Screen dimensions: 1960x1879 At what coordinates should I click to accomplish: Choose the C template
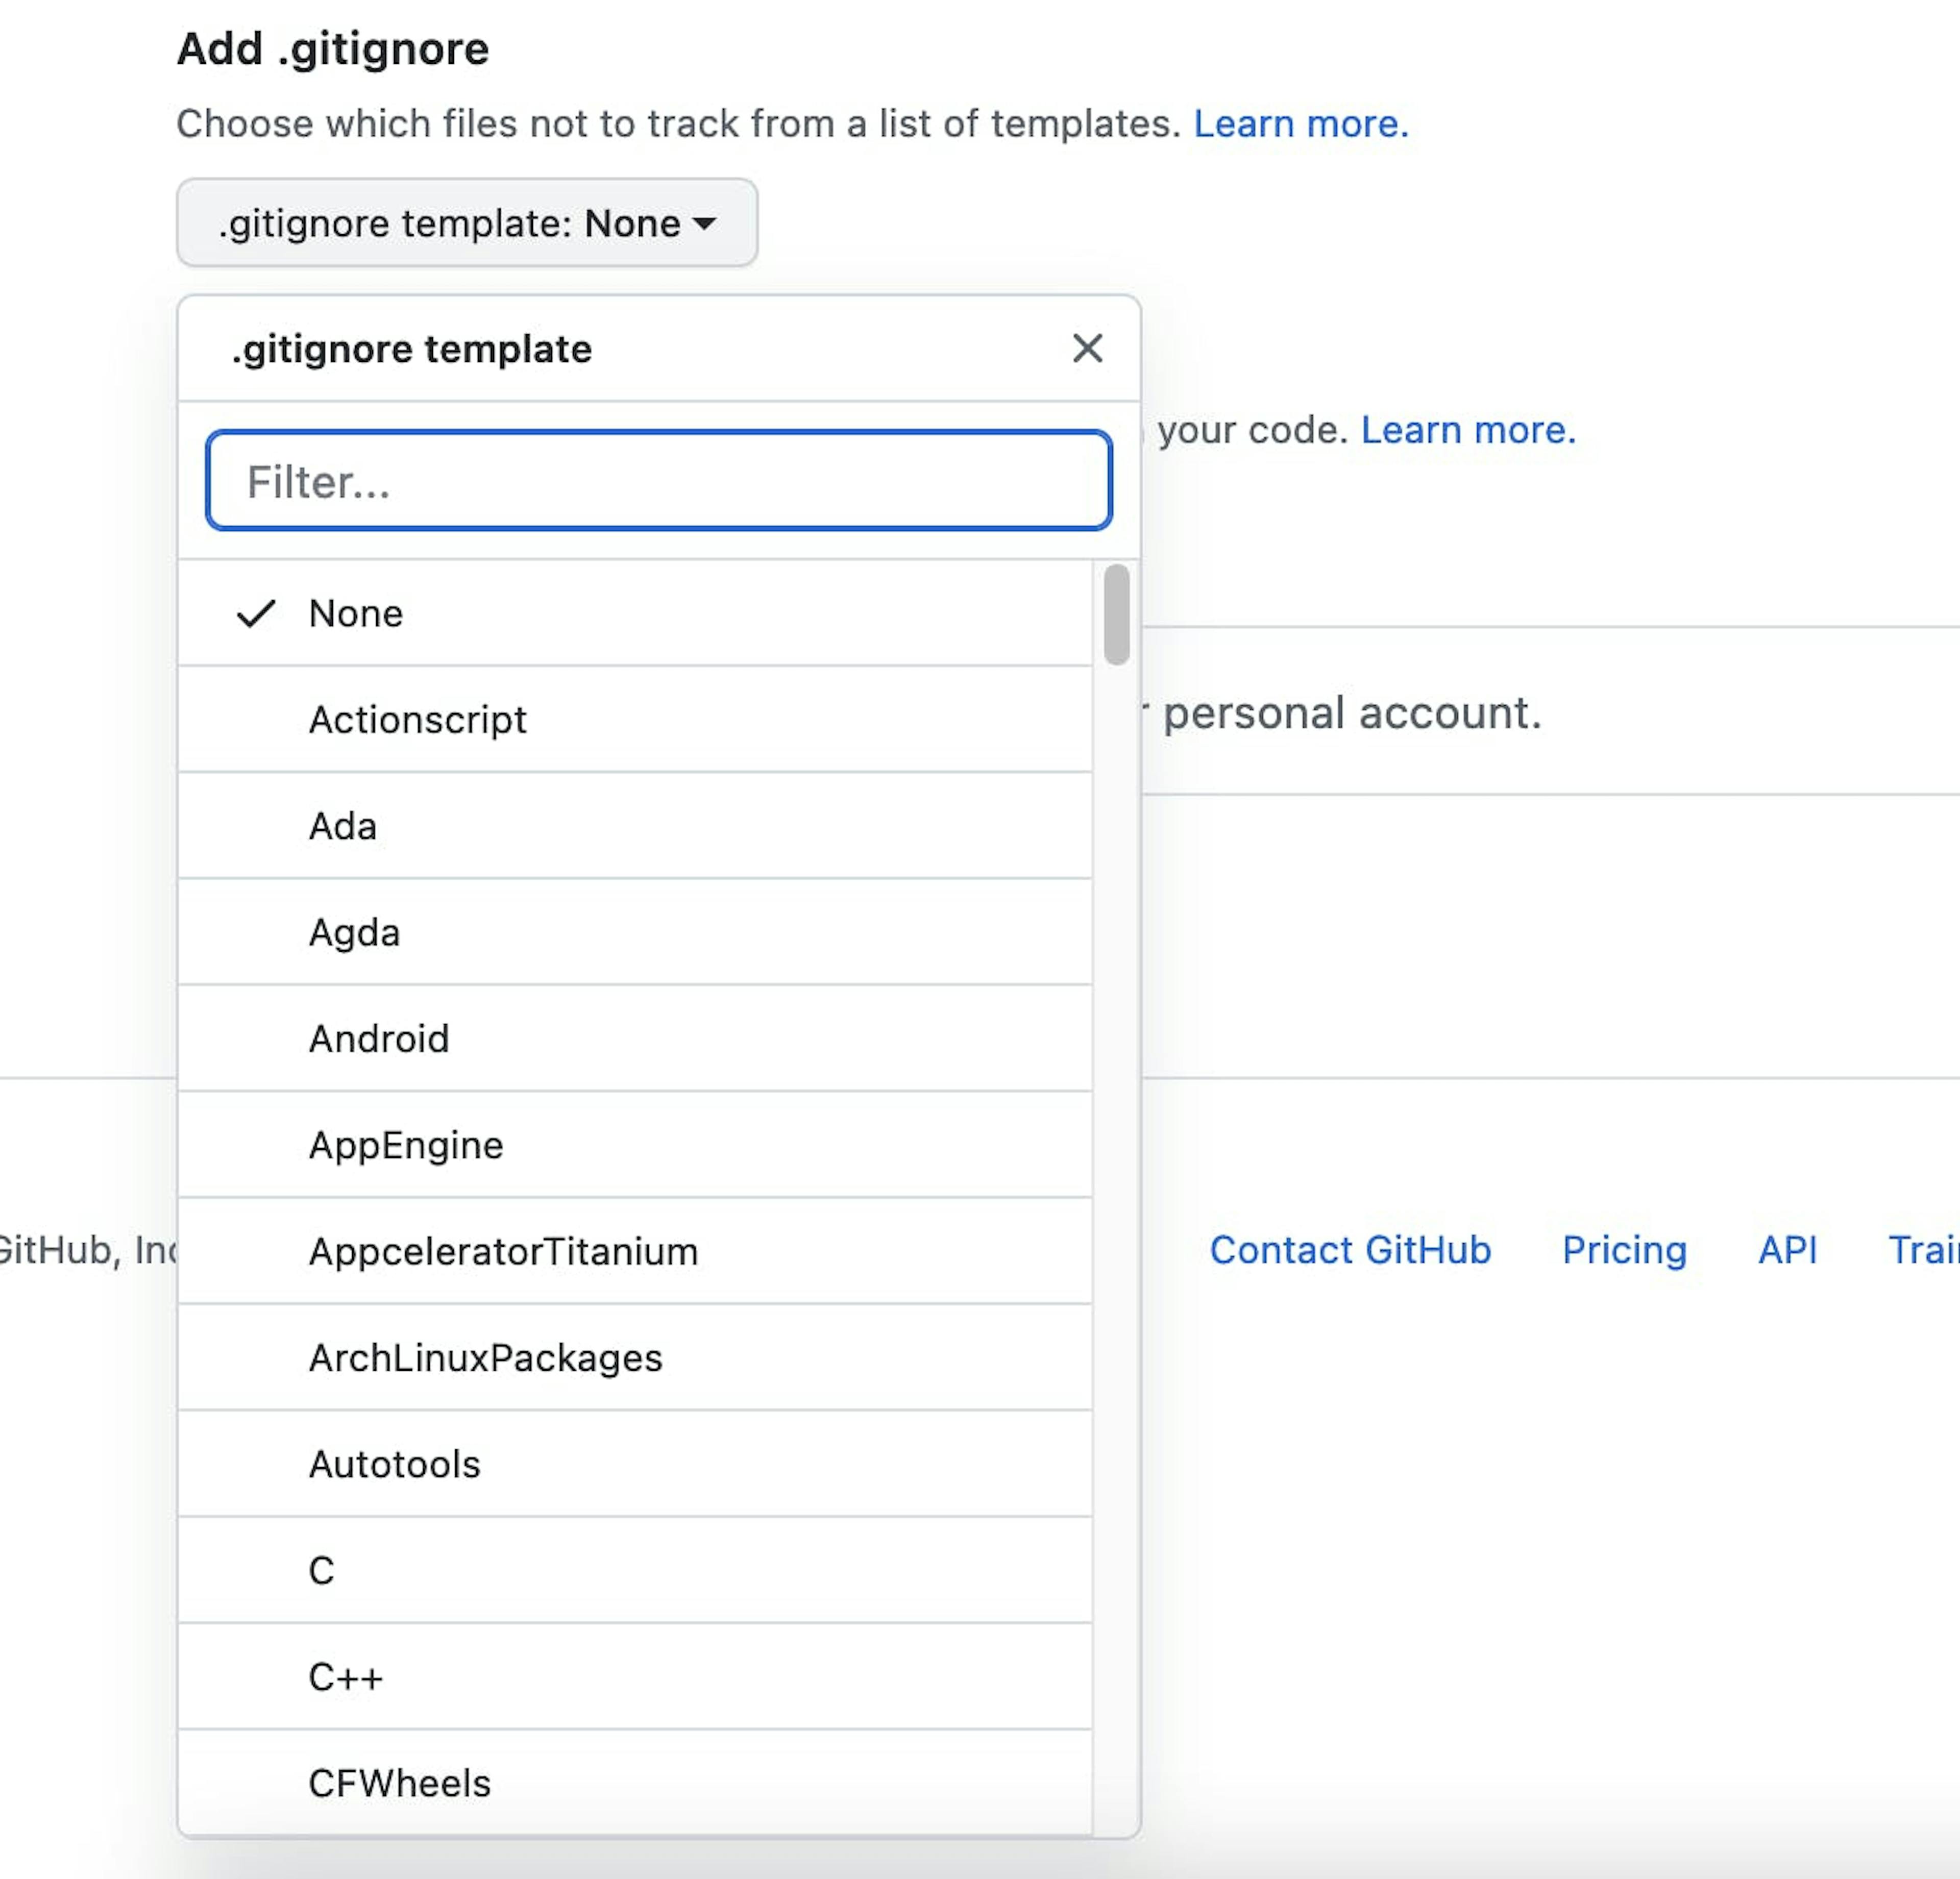point(322,1571)
